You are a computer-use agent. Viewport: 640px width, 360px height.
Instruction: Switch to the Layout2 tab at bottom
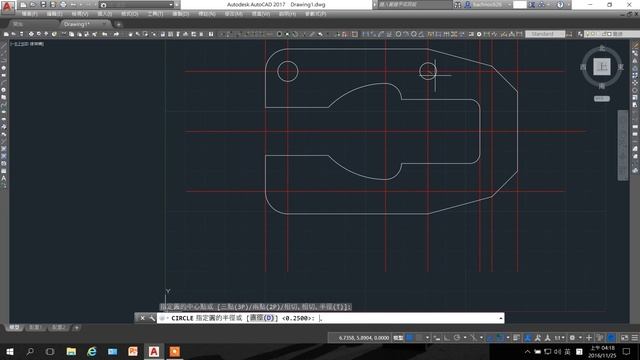coord(59,328)
